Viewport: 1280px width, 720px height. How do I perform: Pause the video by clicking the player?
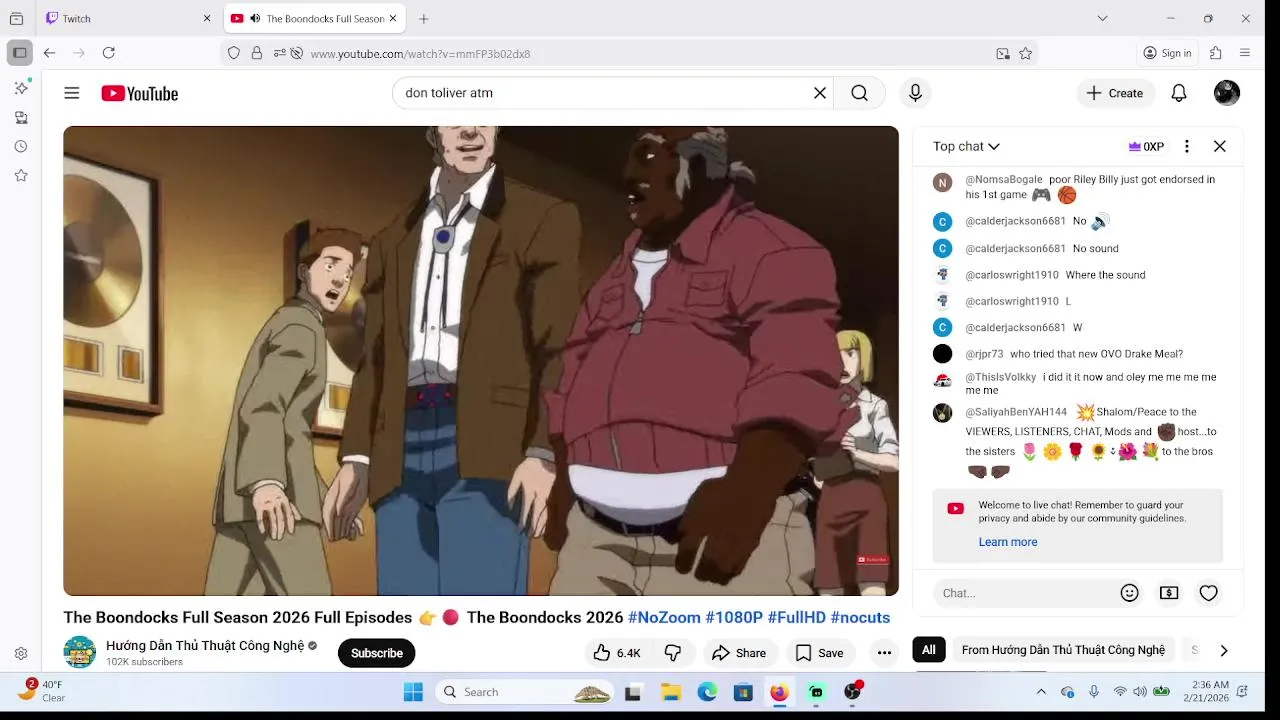(x=481, y=361)
